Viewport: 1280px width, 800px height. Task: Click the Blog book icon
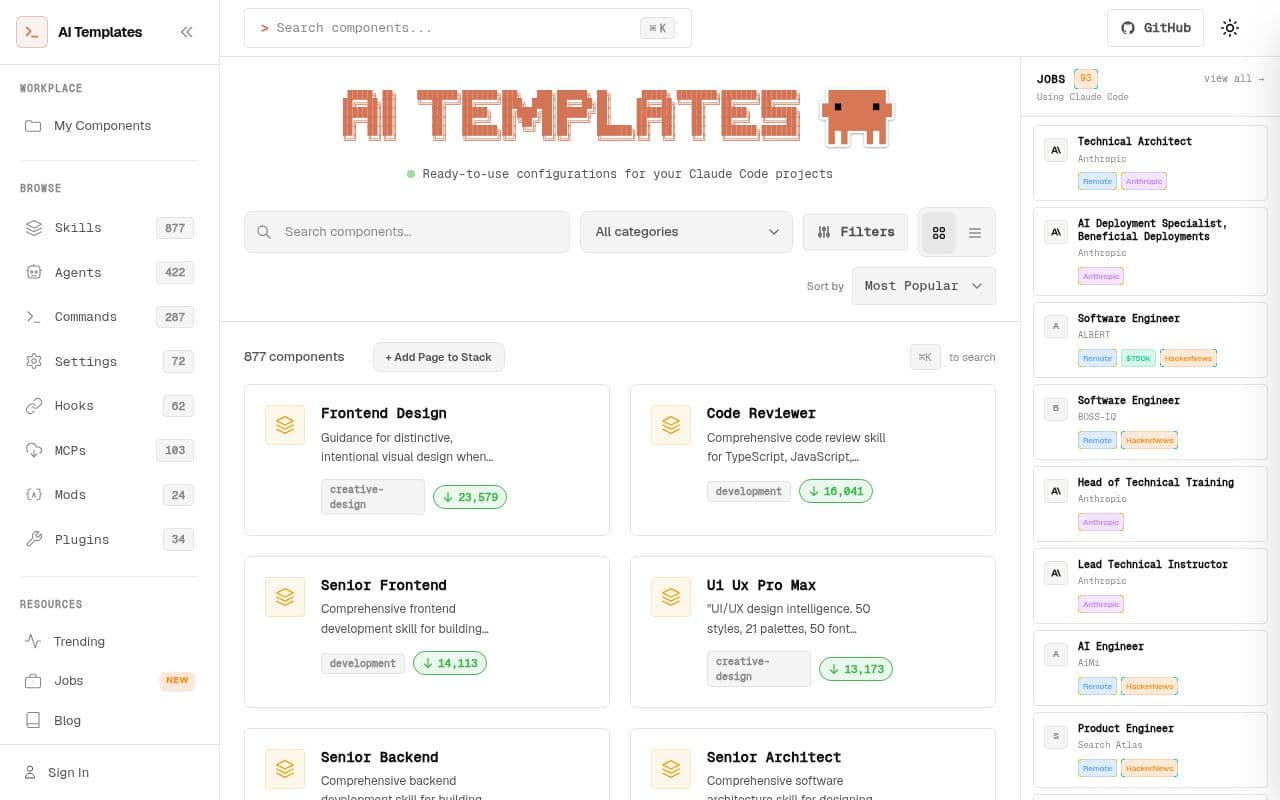(x=33, y=720)
